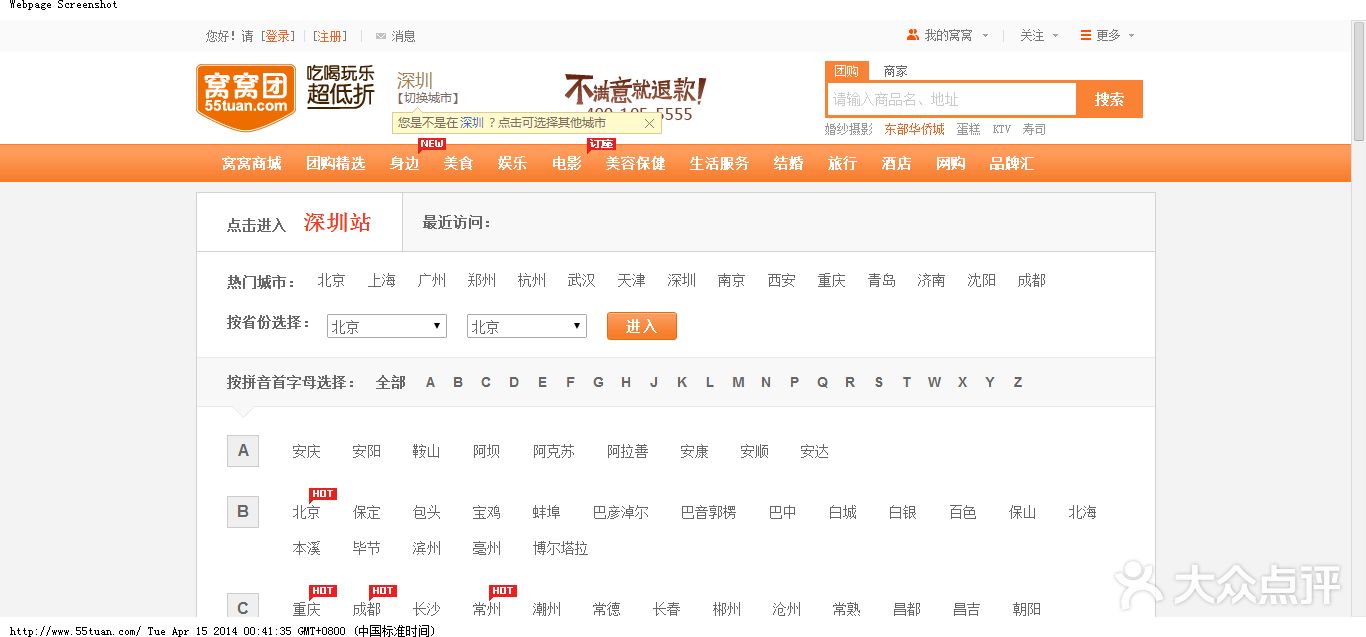The image size is (1366, 637).
Task: Switch to the 商家 search tab
Action: (x=895, y=71)
